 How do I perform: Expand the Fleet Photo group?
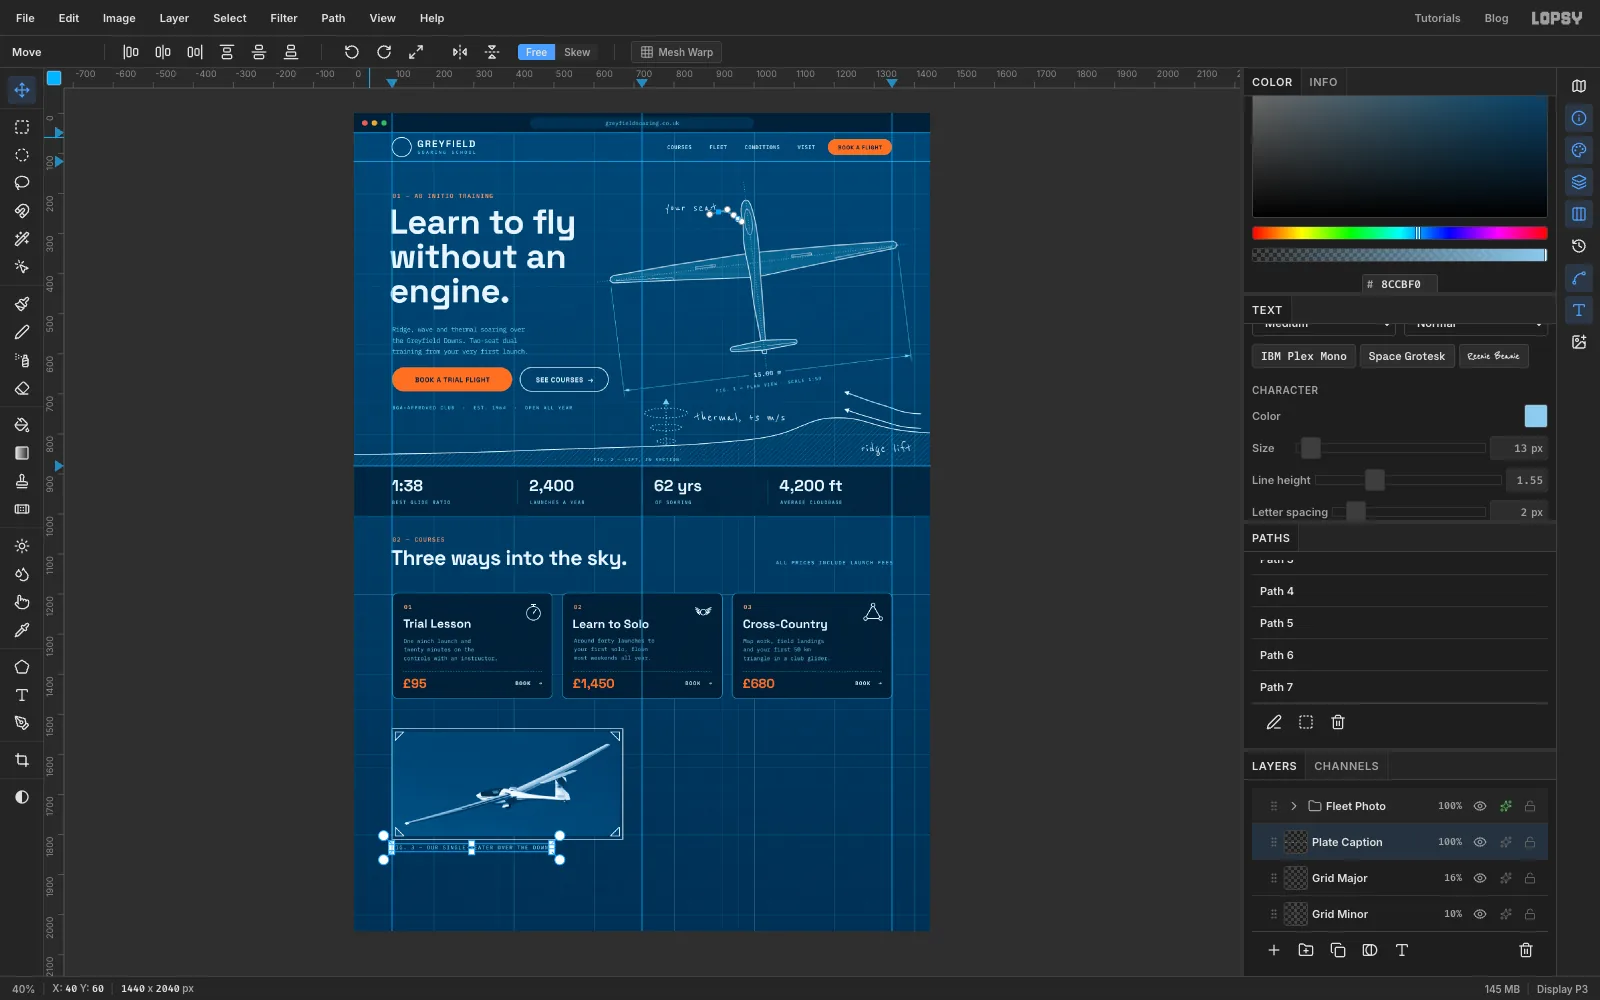click(1293, 806)
